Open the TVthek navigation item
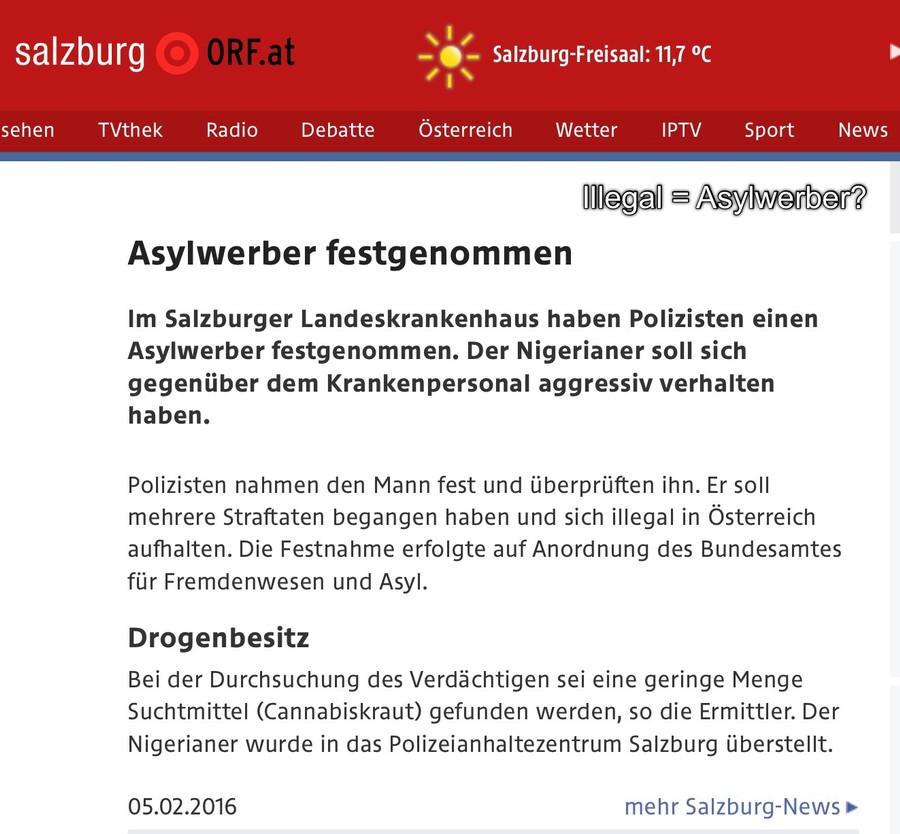The image size is (900, 834). [x=130, y=130]
